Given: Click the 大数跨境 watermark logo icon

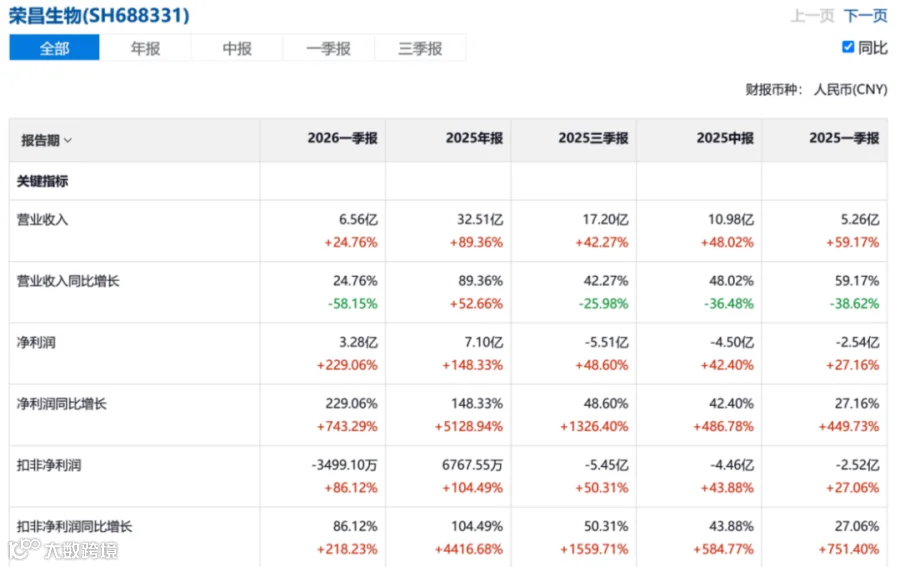Looking at the screenshot, I should point(25,548).
